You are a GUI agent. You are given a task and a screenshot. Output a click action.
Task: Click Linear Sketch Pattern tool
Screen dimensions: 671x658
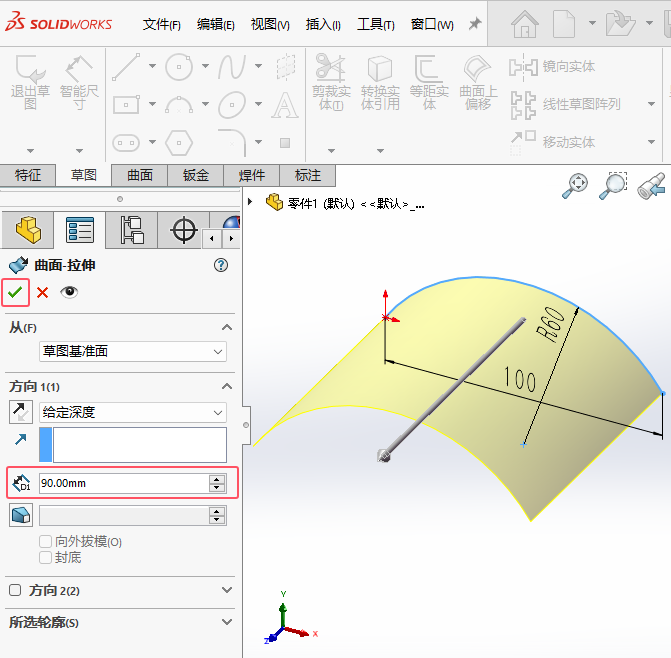pos(565,104)
